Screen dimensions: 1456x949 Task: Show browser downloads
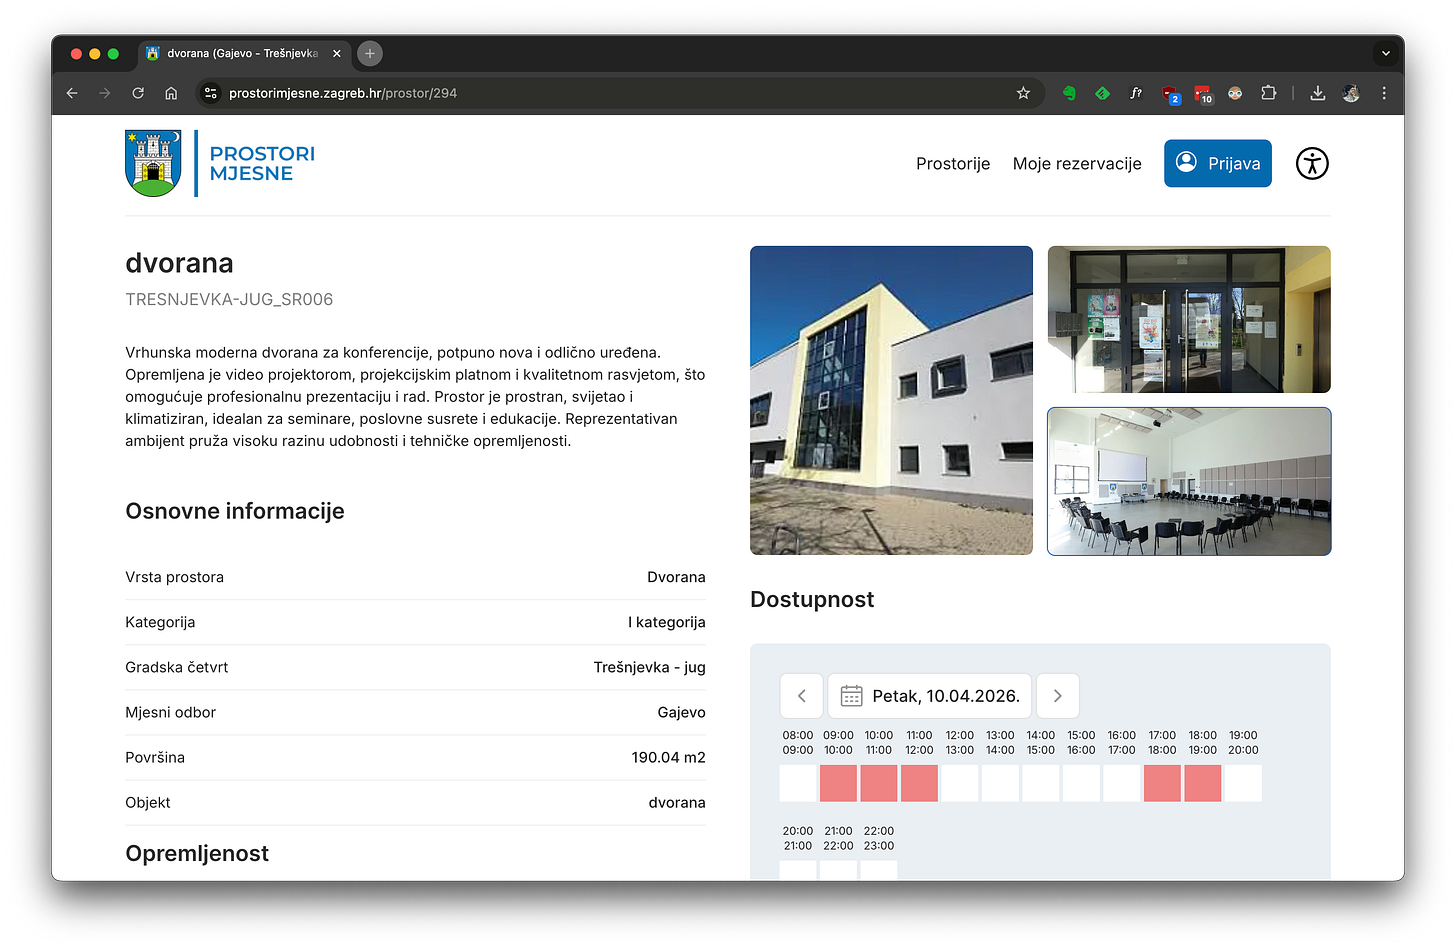[1318, 93]
